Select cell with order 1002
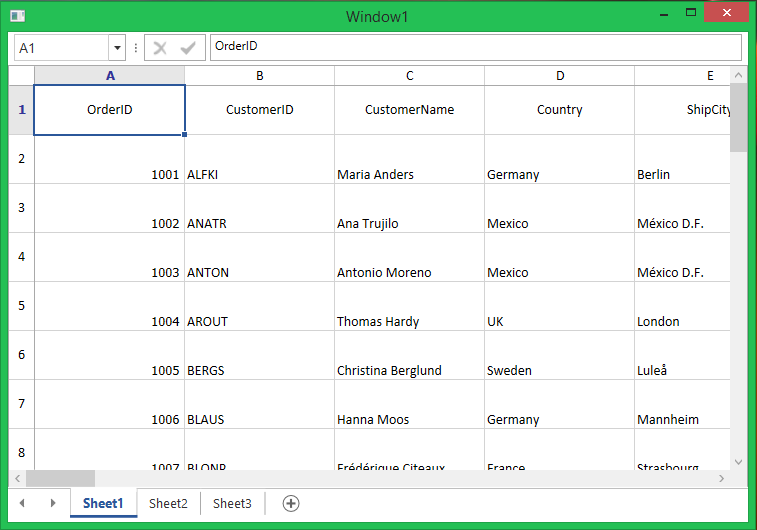757x530 pixels. pyautogui.click(x=110, y=209)
